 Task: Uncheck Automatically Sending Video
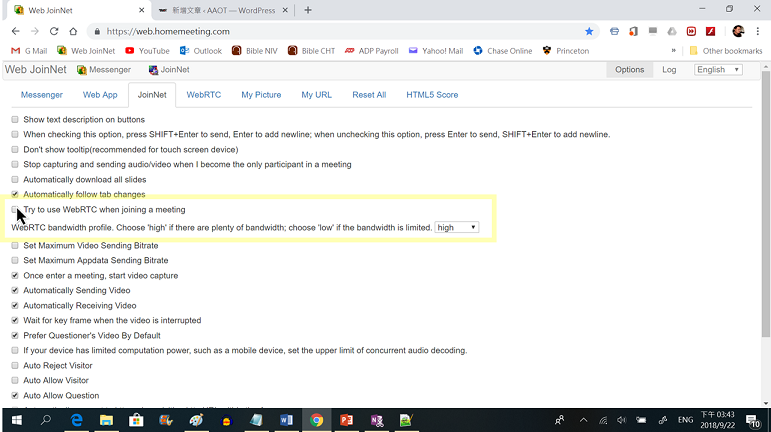coord(15,291)
